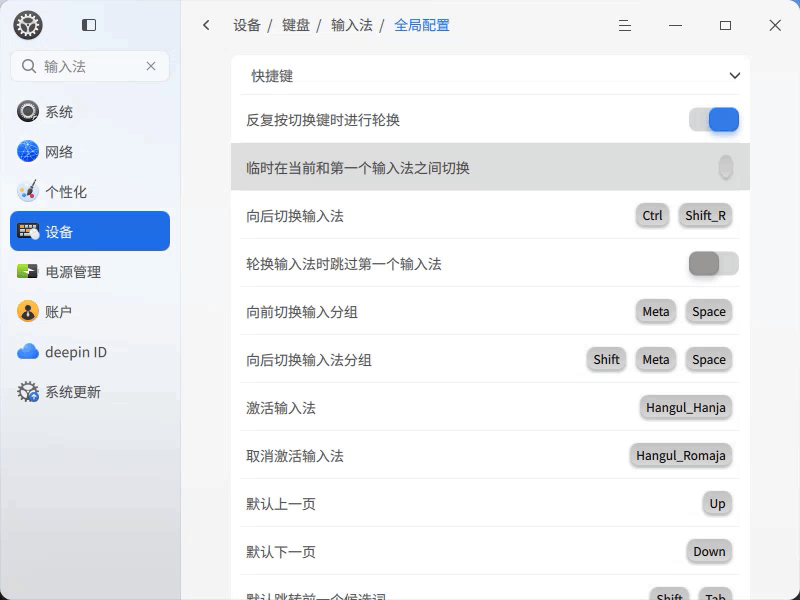
Task: Edit Hangul_Hanja shortcut for 激活输入法
Action: (686, 407)
